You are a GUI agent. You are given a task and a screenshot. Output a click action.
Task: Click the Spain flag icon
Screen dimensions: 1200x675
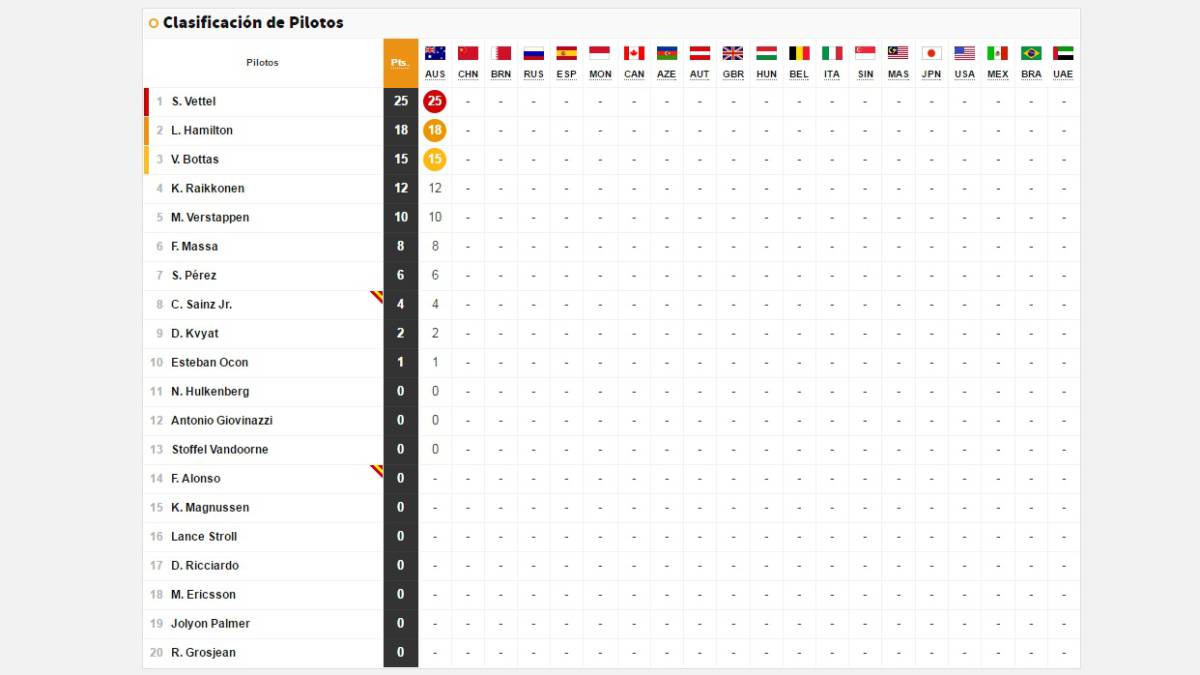[x=567, y=53]
